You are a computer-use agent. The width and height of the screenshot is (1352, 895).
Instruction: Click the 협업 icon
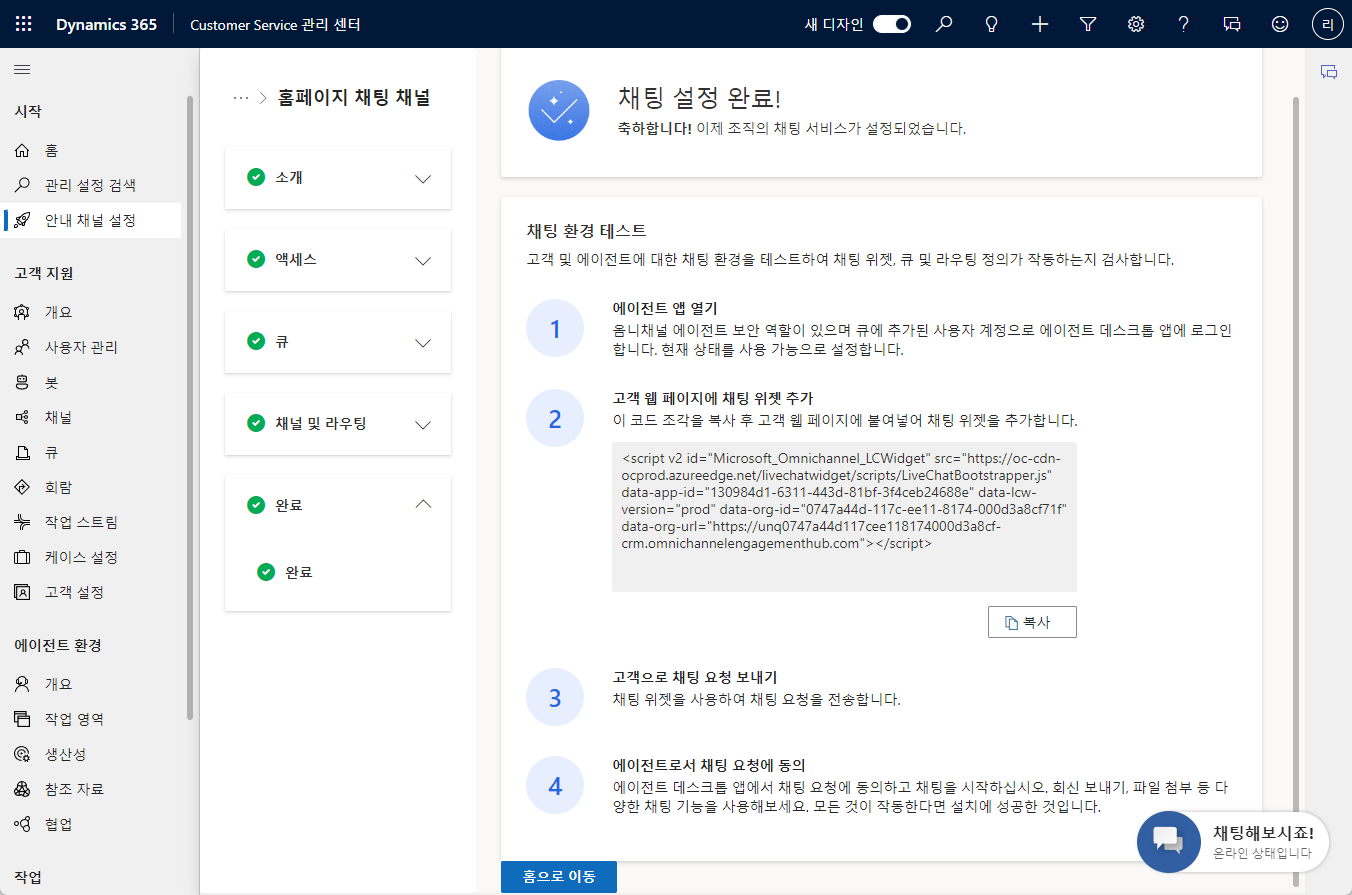(x=22, y=824)
